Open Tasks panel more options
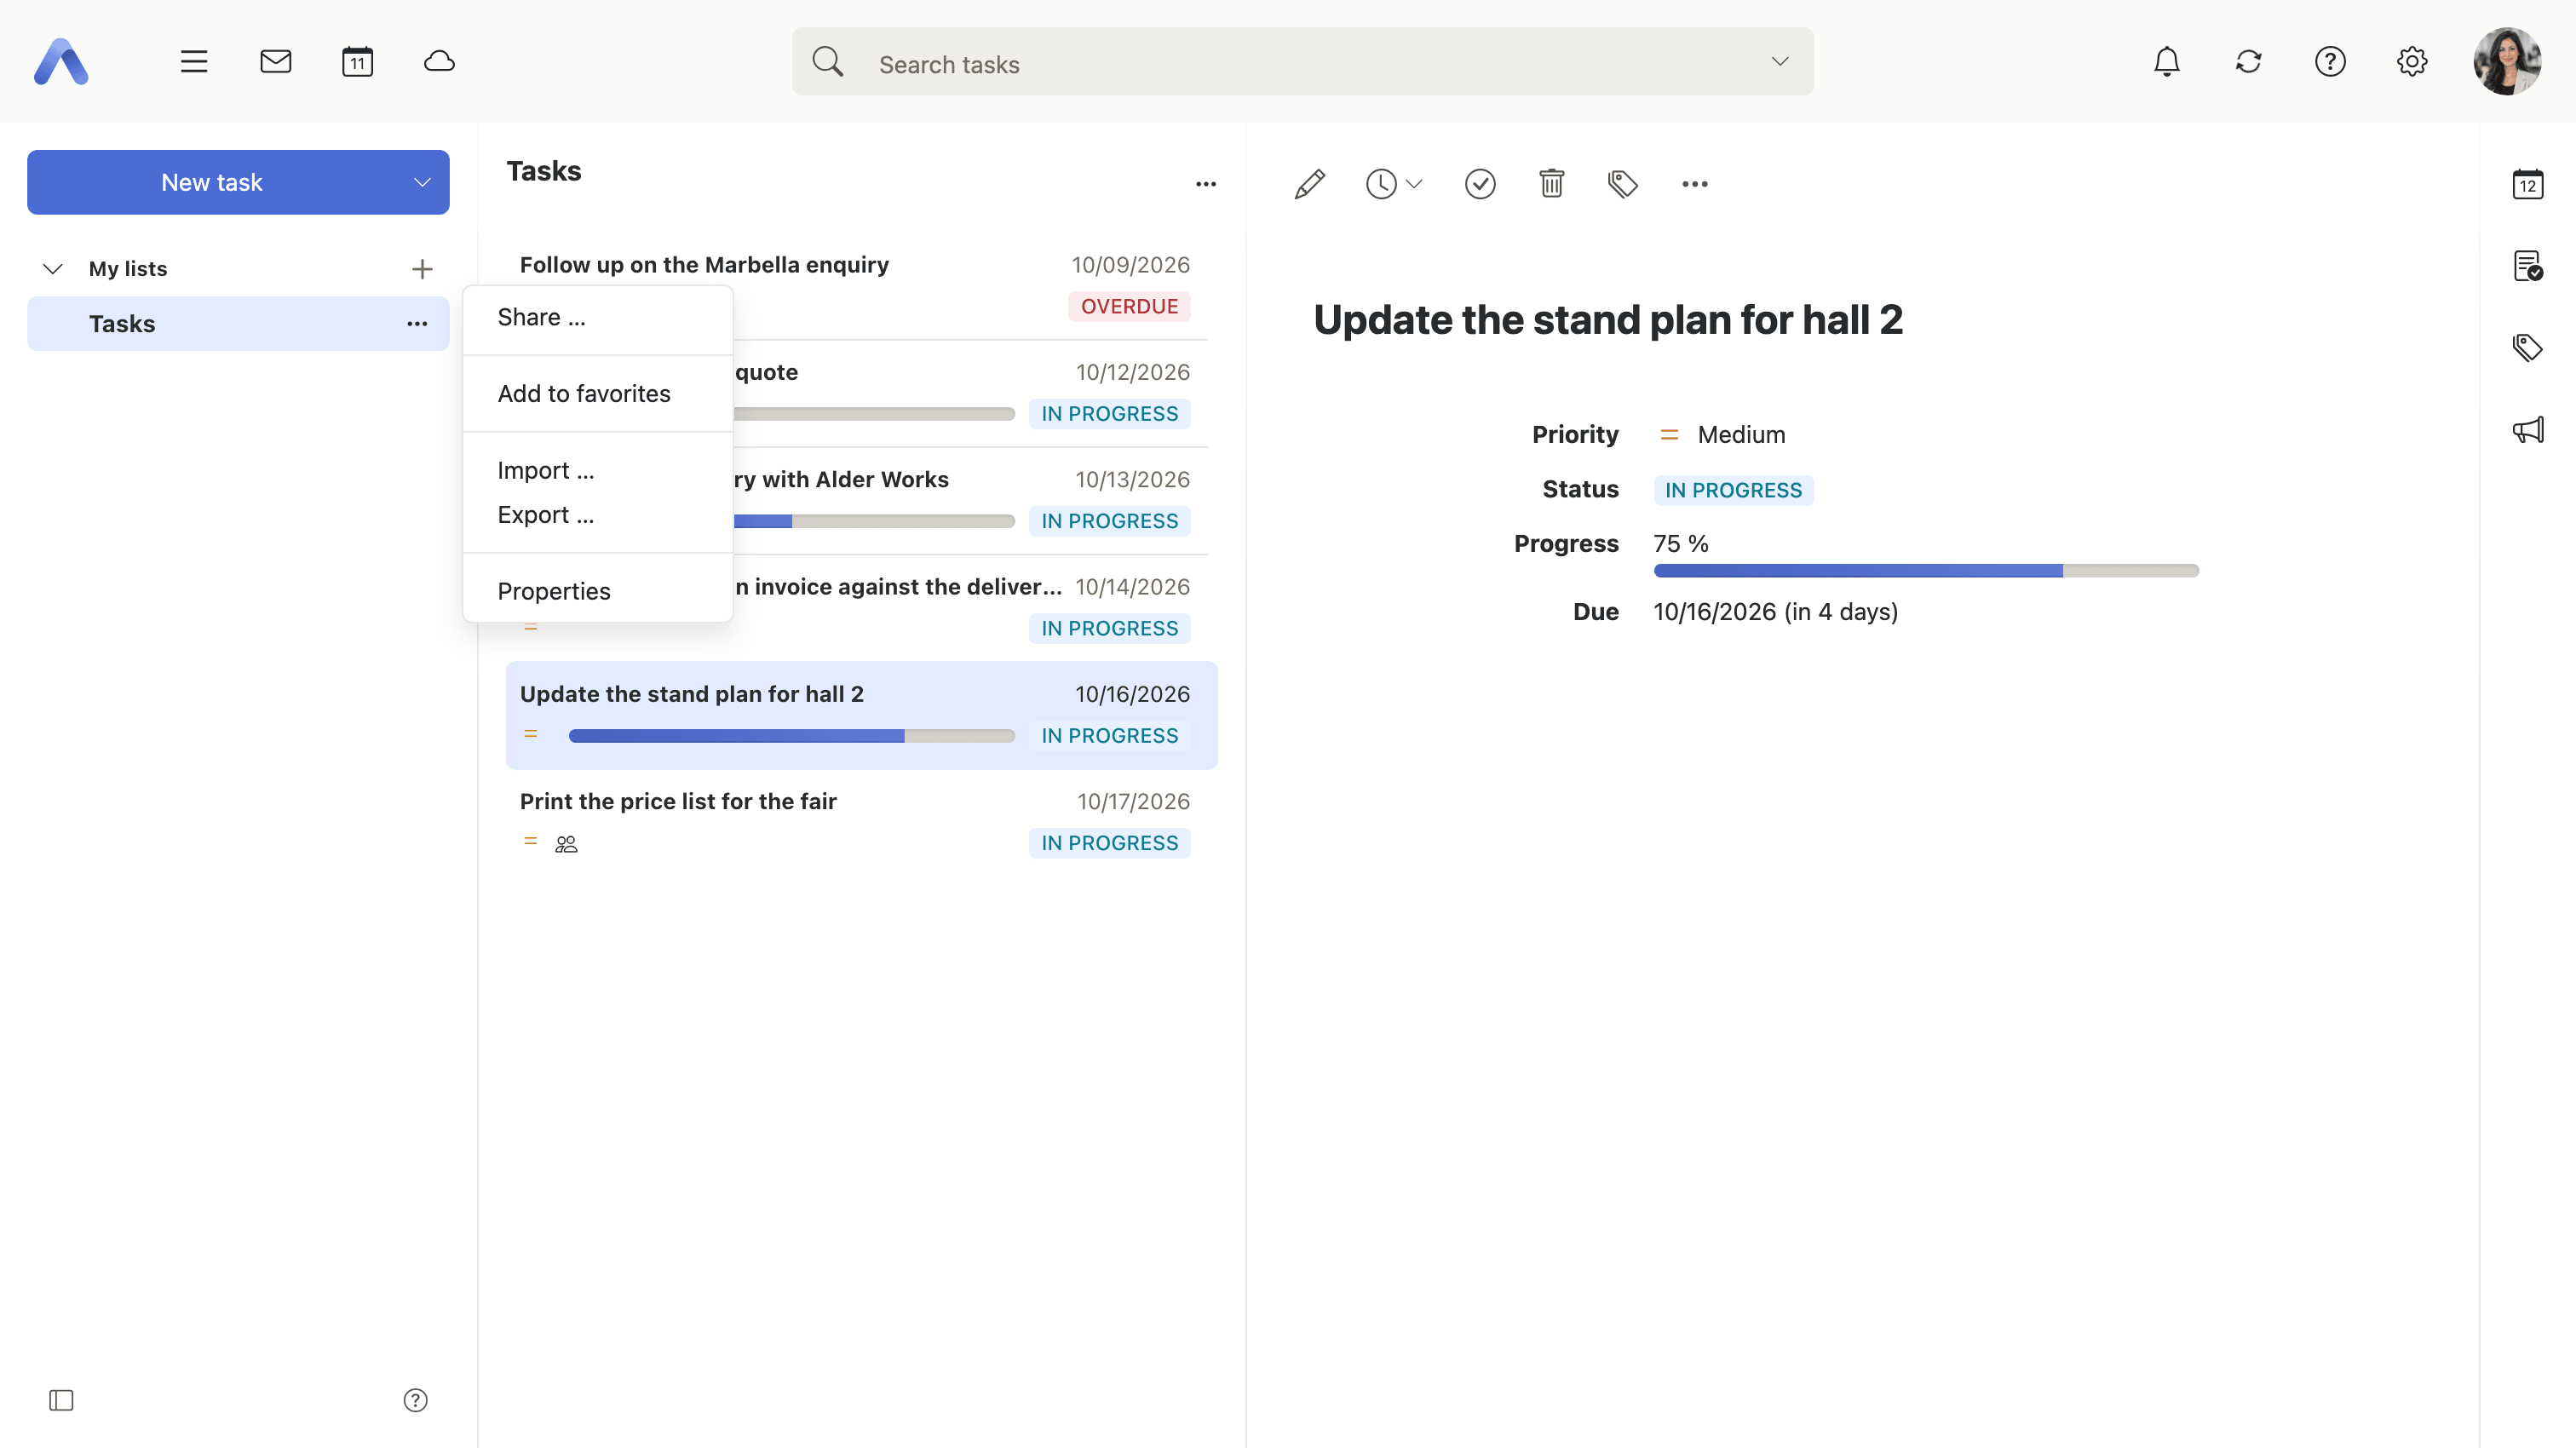The width and height of the screenshot is (2576, 1448). click(x=1206, y=184)
